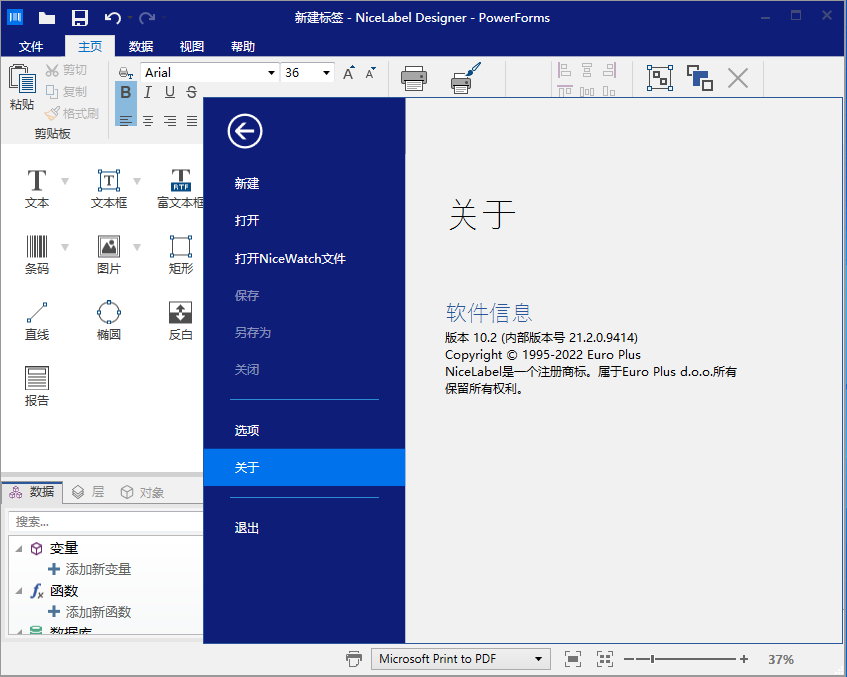
Task: Save the label with the floppy disk icon
Action: (x=80, y=18)
